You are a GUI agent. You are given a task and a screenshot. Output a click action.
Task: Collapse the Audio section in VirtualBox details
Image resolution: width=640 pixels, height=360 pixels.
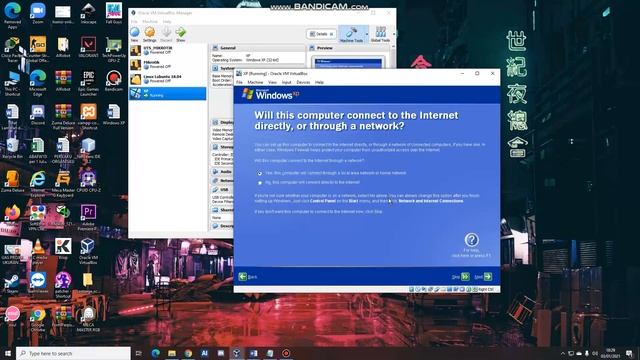(x=222, y=172)
